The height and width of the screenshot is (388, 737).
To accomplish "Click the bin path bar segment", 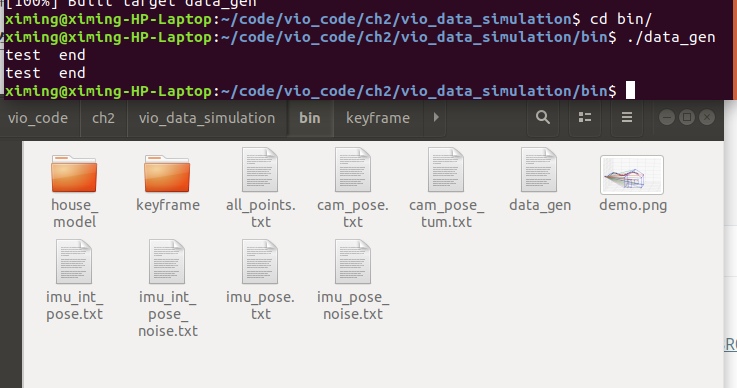I will [310, 118].
